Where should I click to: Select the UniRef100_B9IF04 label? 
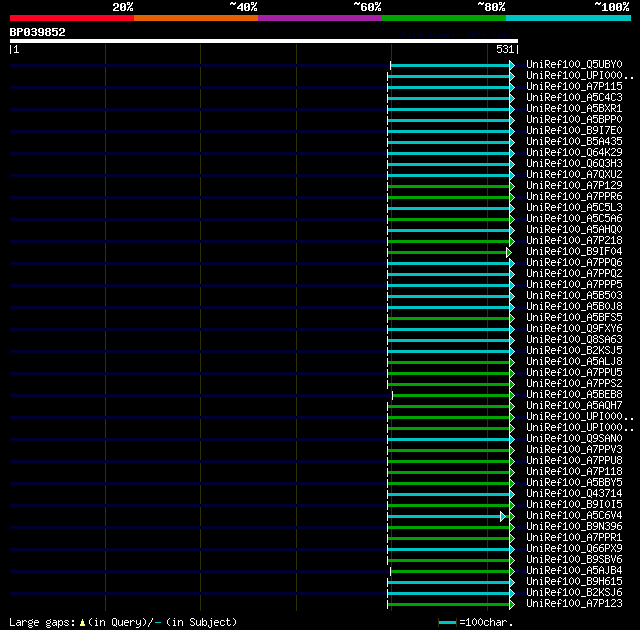tap(574, 252)
